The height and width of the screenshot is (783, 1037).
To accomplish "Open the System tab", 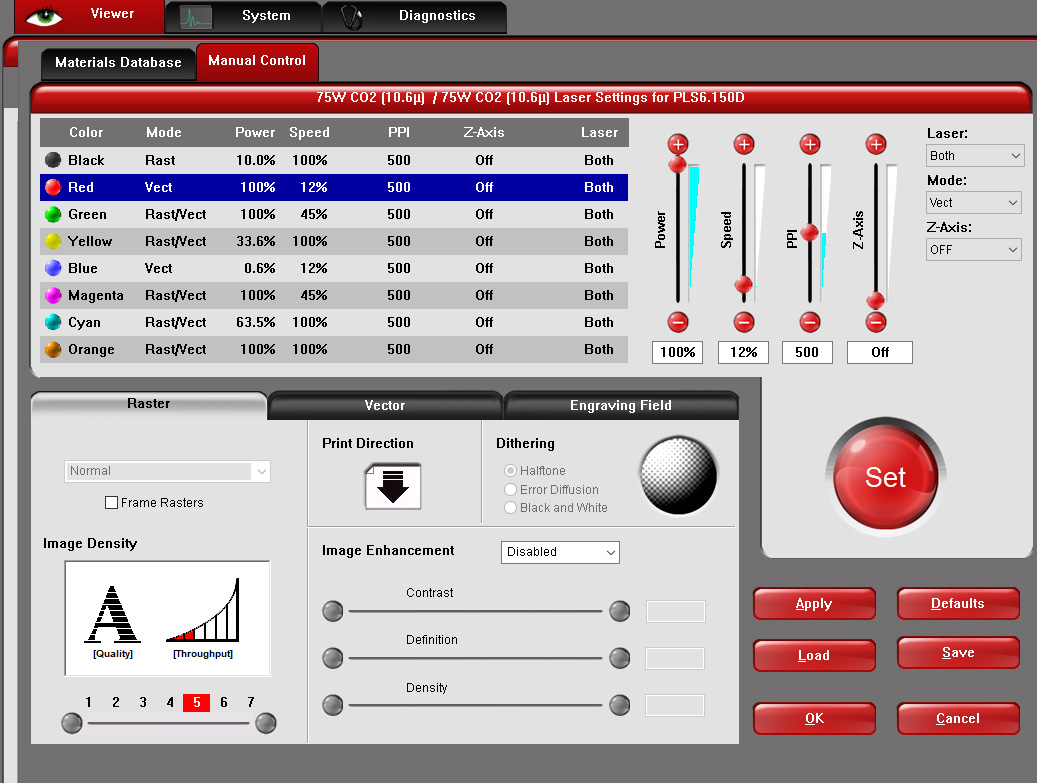I will [x=243, y=16].
